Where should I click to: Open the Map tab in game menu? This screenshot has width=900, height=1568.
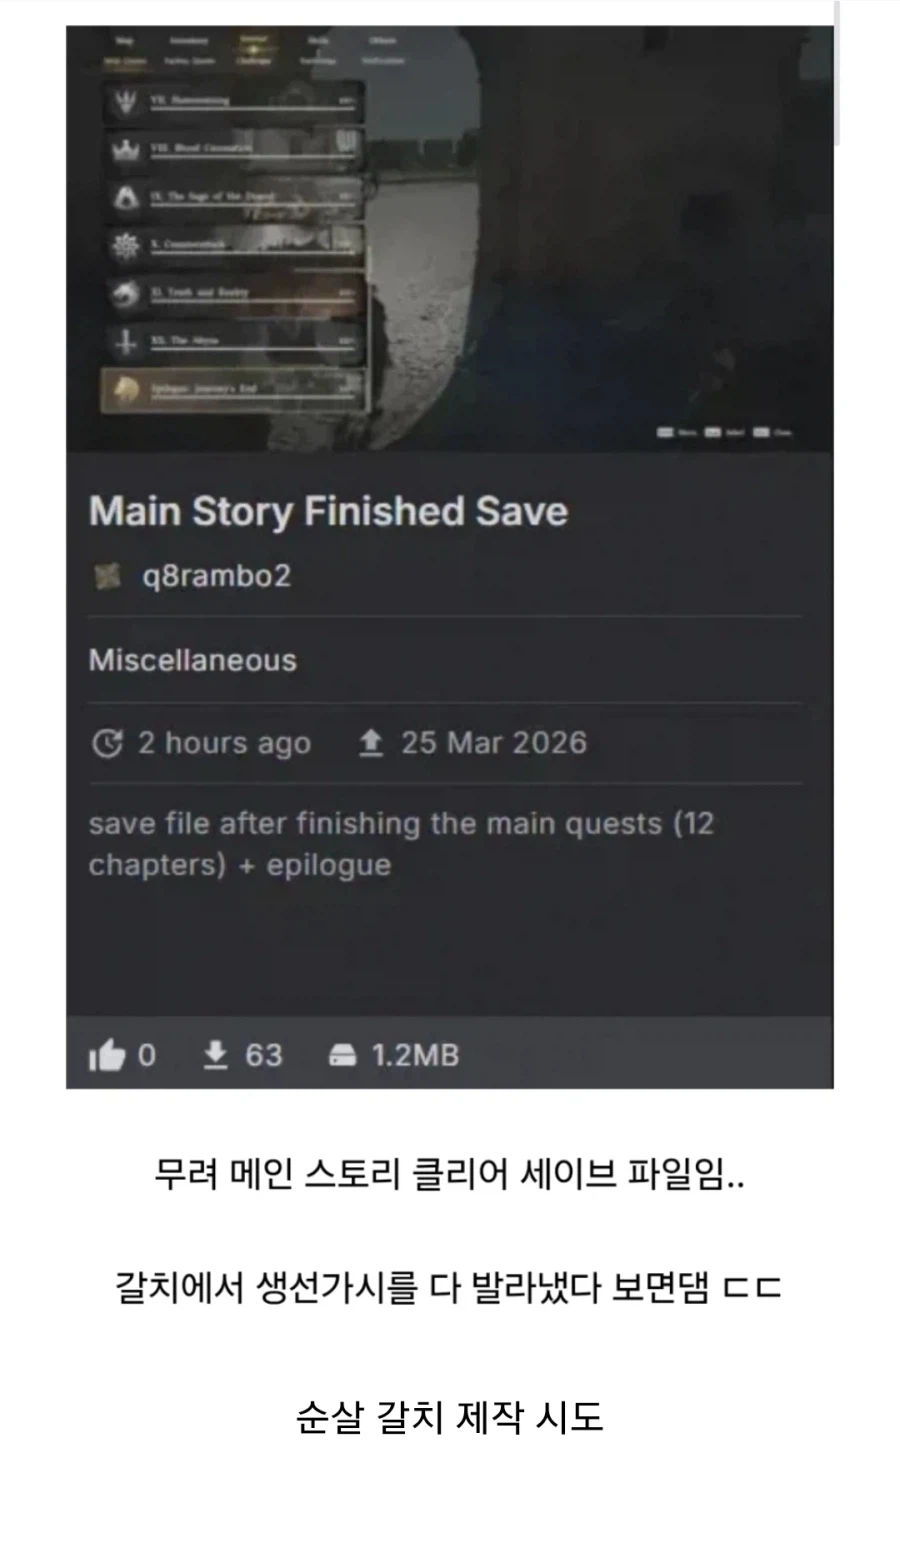pyautogui.click(x=125, y=41)
